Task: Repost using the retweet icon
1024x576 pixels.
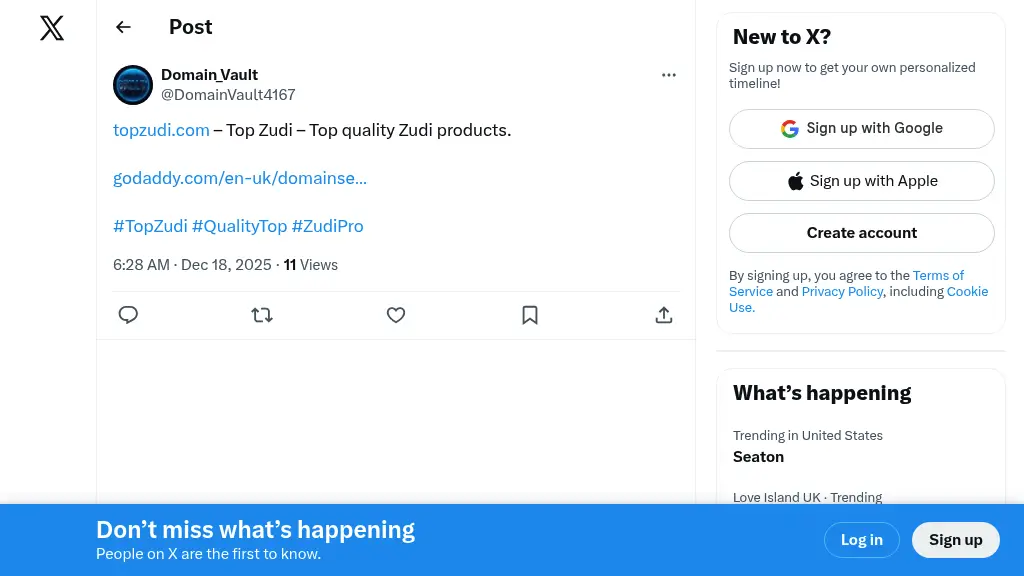Action: pyautogui.click(x=262, y=315)
